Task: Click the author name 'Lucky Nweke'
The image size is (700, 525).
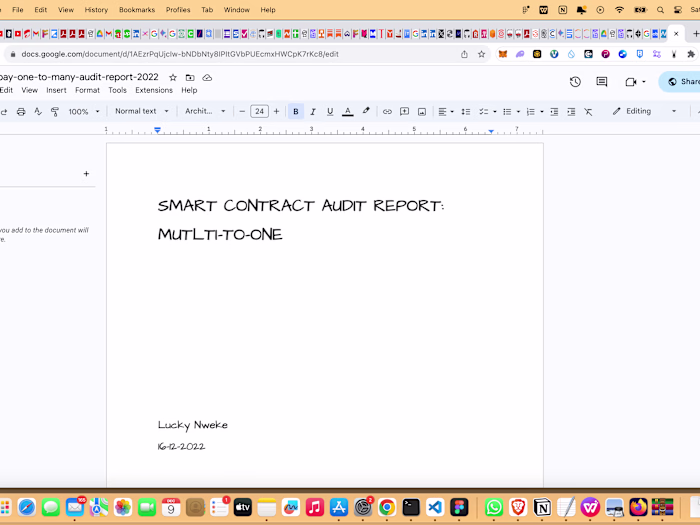Action: click(192, 425)
